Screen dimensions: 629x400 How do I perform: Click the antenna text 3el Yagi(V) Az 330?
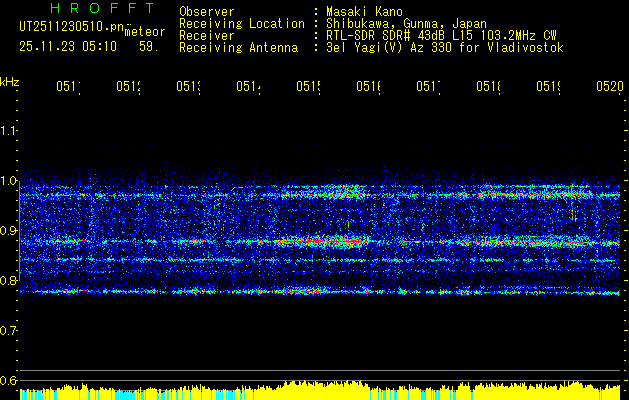pyautogui.click(x=390, y=48)
